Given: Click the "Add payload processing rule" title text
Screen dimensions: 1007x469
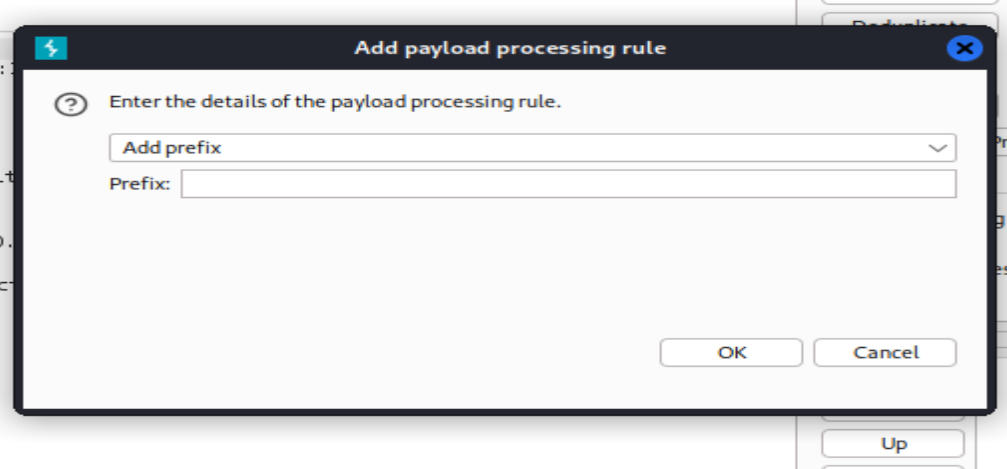Looking at the screenshot, I should [x=510, y=48].
